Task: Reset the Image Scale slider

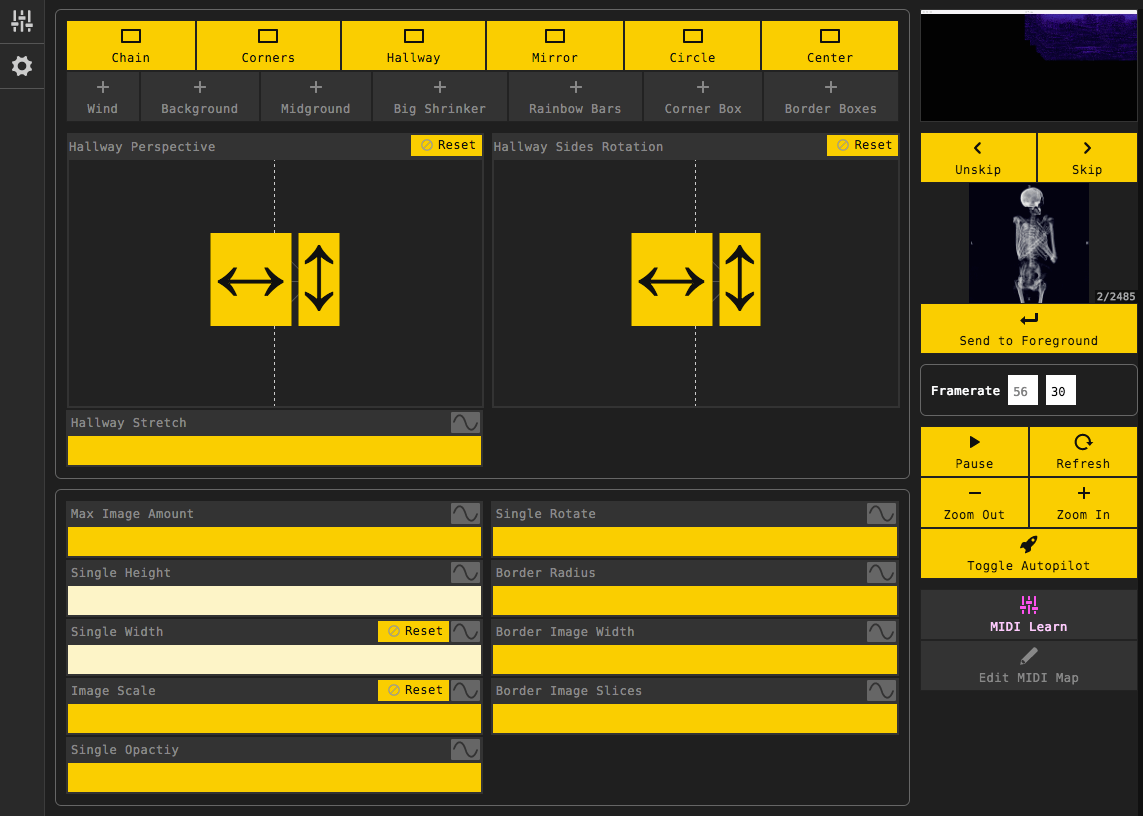Action: [413, 690]
